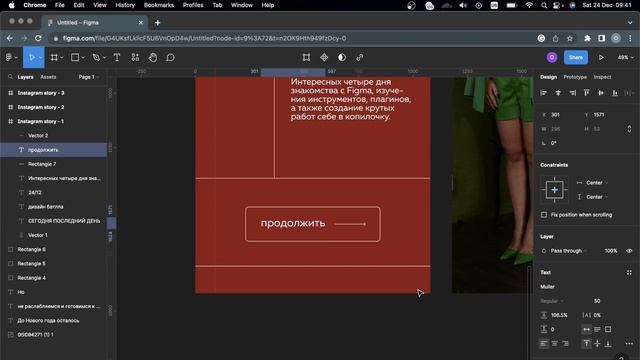The height and width of the screenshot is (360, 640).
Task: Click the Align horizontal centers icon
Action: pos(558,93)
